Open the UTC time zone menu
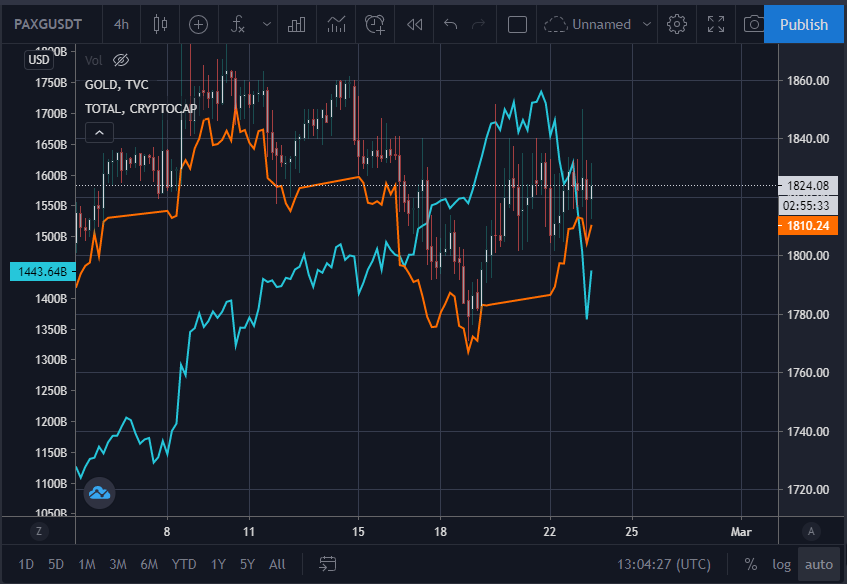 point(664,565)
